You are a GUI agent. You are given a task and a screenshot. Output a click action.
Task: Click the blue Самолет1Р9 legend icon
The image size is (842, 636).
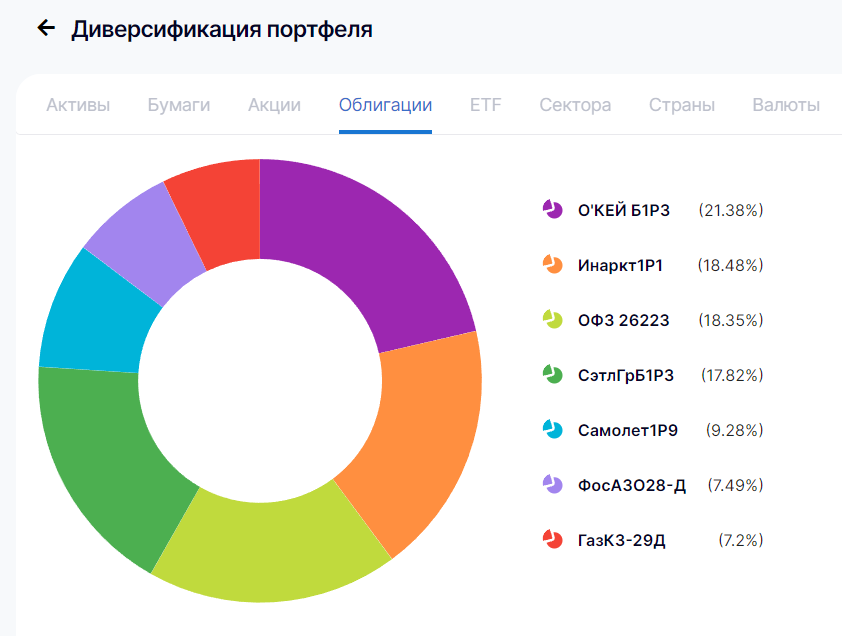tap(553, 429)
